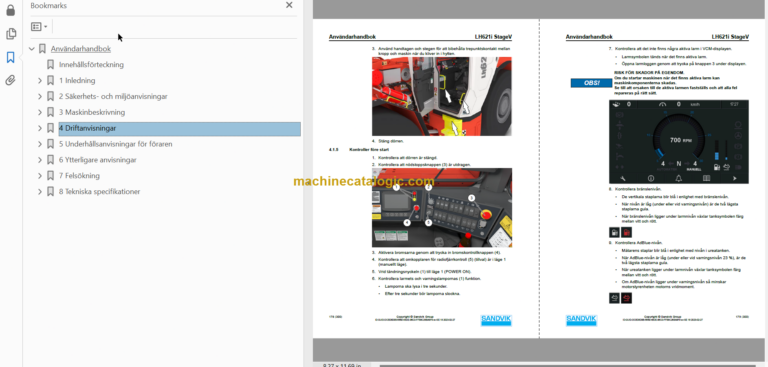Expand the 3 Maskinbeskrivning bookmark
Image resolution: width=768 pixels, height=367 pixels.
pyautogui.click(x=40, y=112)
